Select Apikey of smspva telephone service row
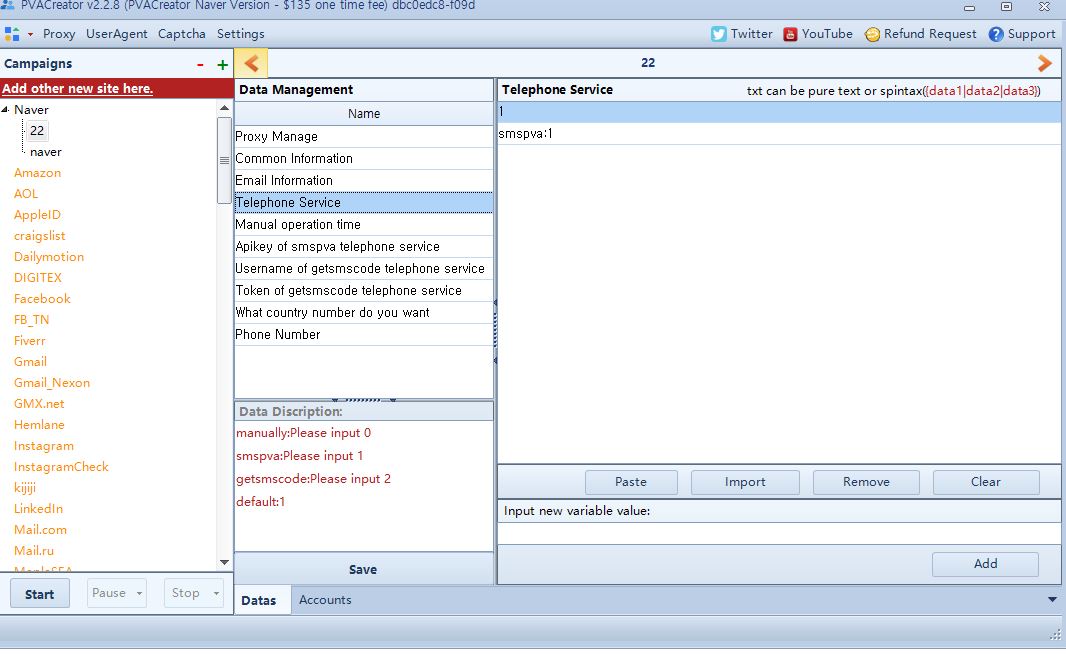Screen dimensions: 1066x654 click(x=337, y=246)
